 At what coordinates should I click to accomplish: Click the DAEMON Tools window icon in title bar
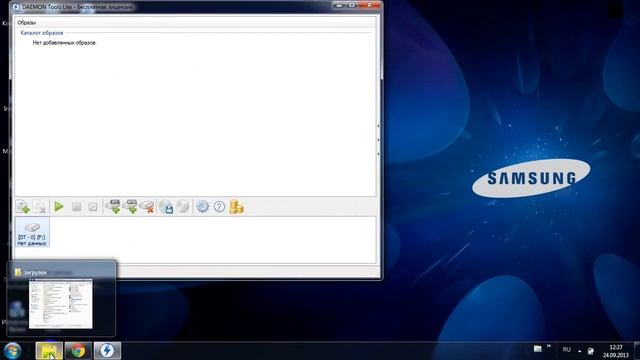(x=16, y=7)
